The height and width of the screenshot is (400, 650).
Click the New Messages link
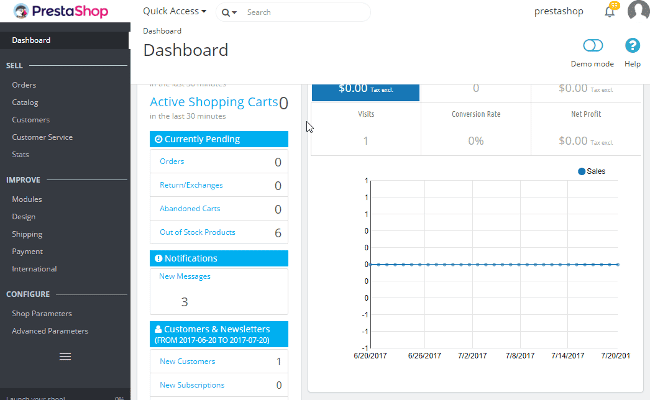185,276
